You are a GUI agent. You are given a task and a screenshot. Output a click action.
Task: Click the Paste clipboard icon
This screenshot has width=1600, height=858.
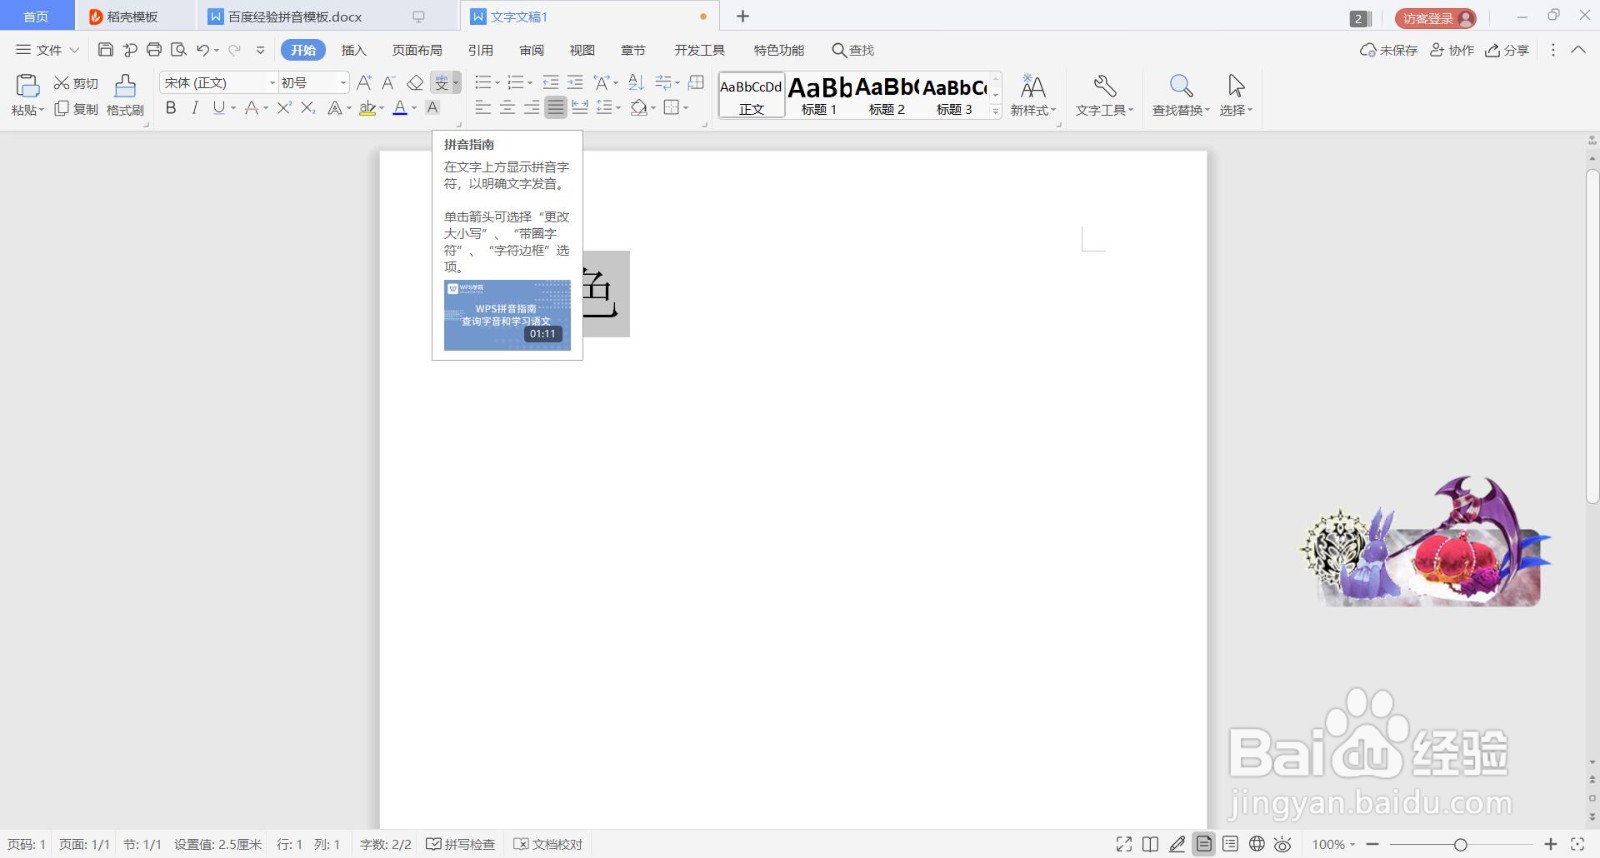(x=27, y=86)
